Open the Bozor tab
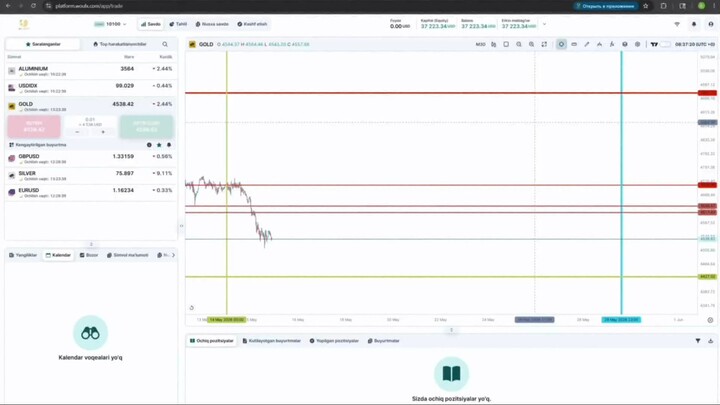 (x=89, y=255)
